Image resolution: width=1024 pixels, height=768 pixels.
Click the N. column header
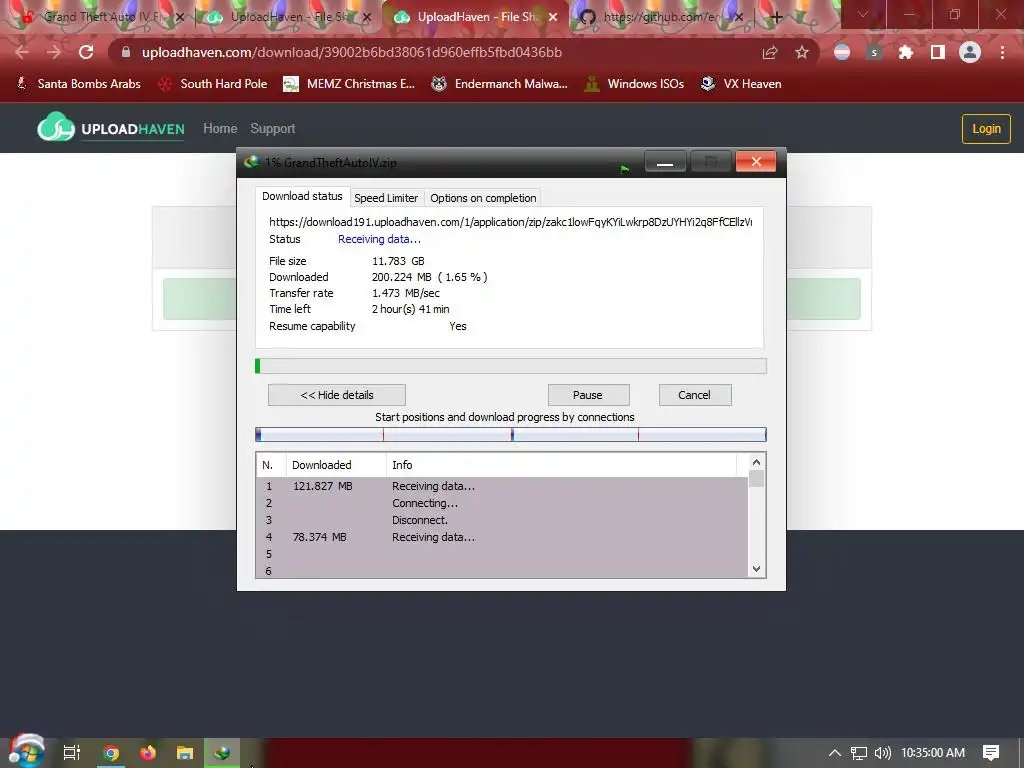coord(270,465)
